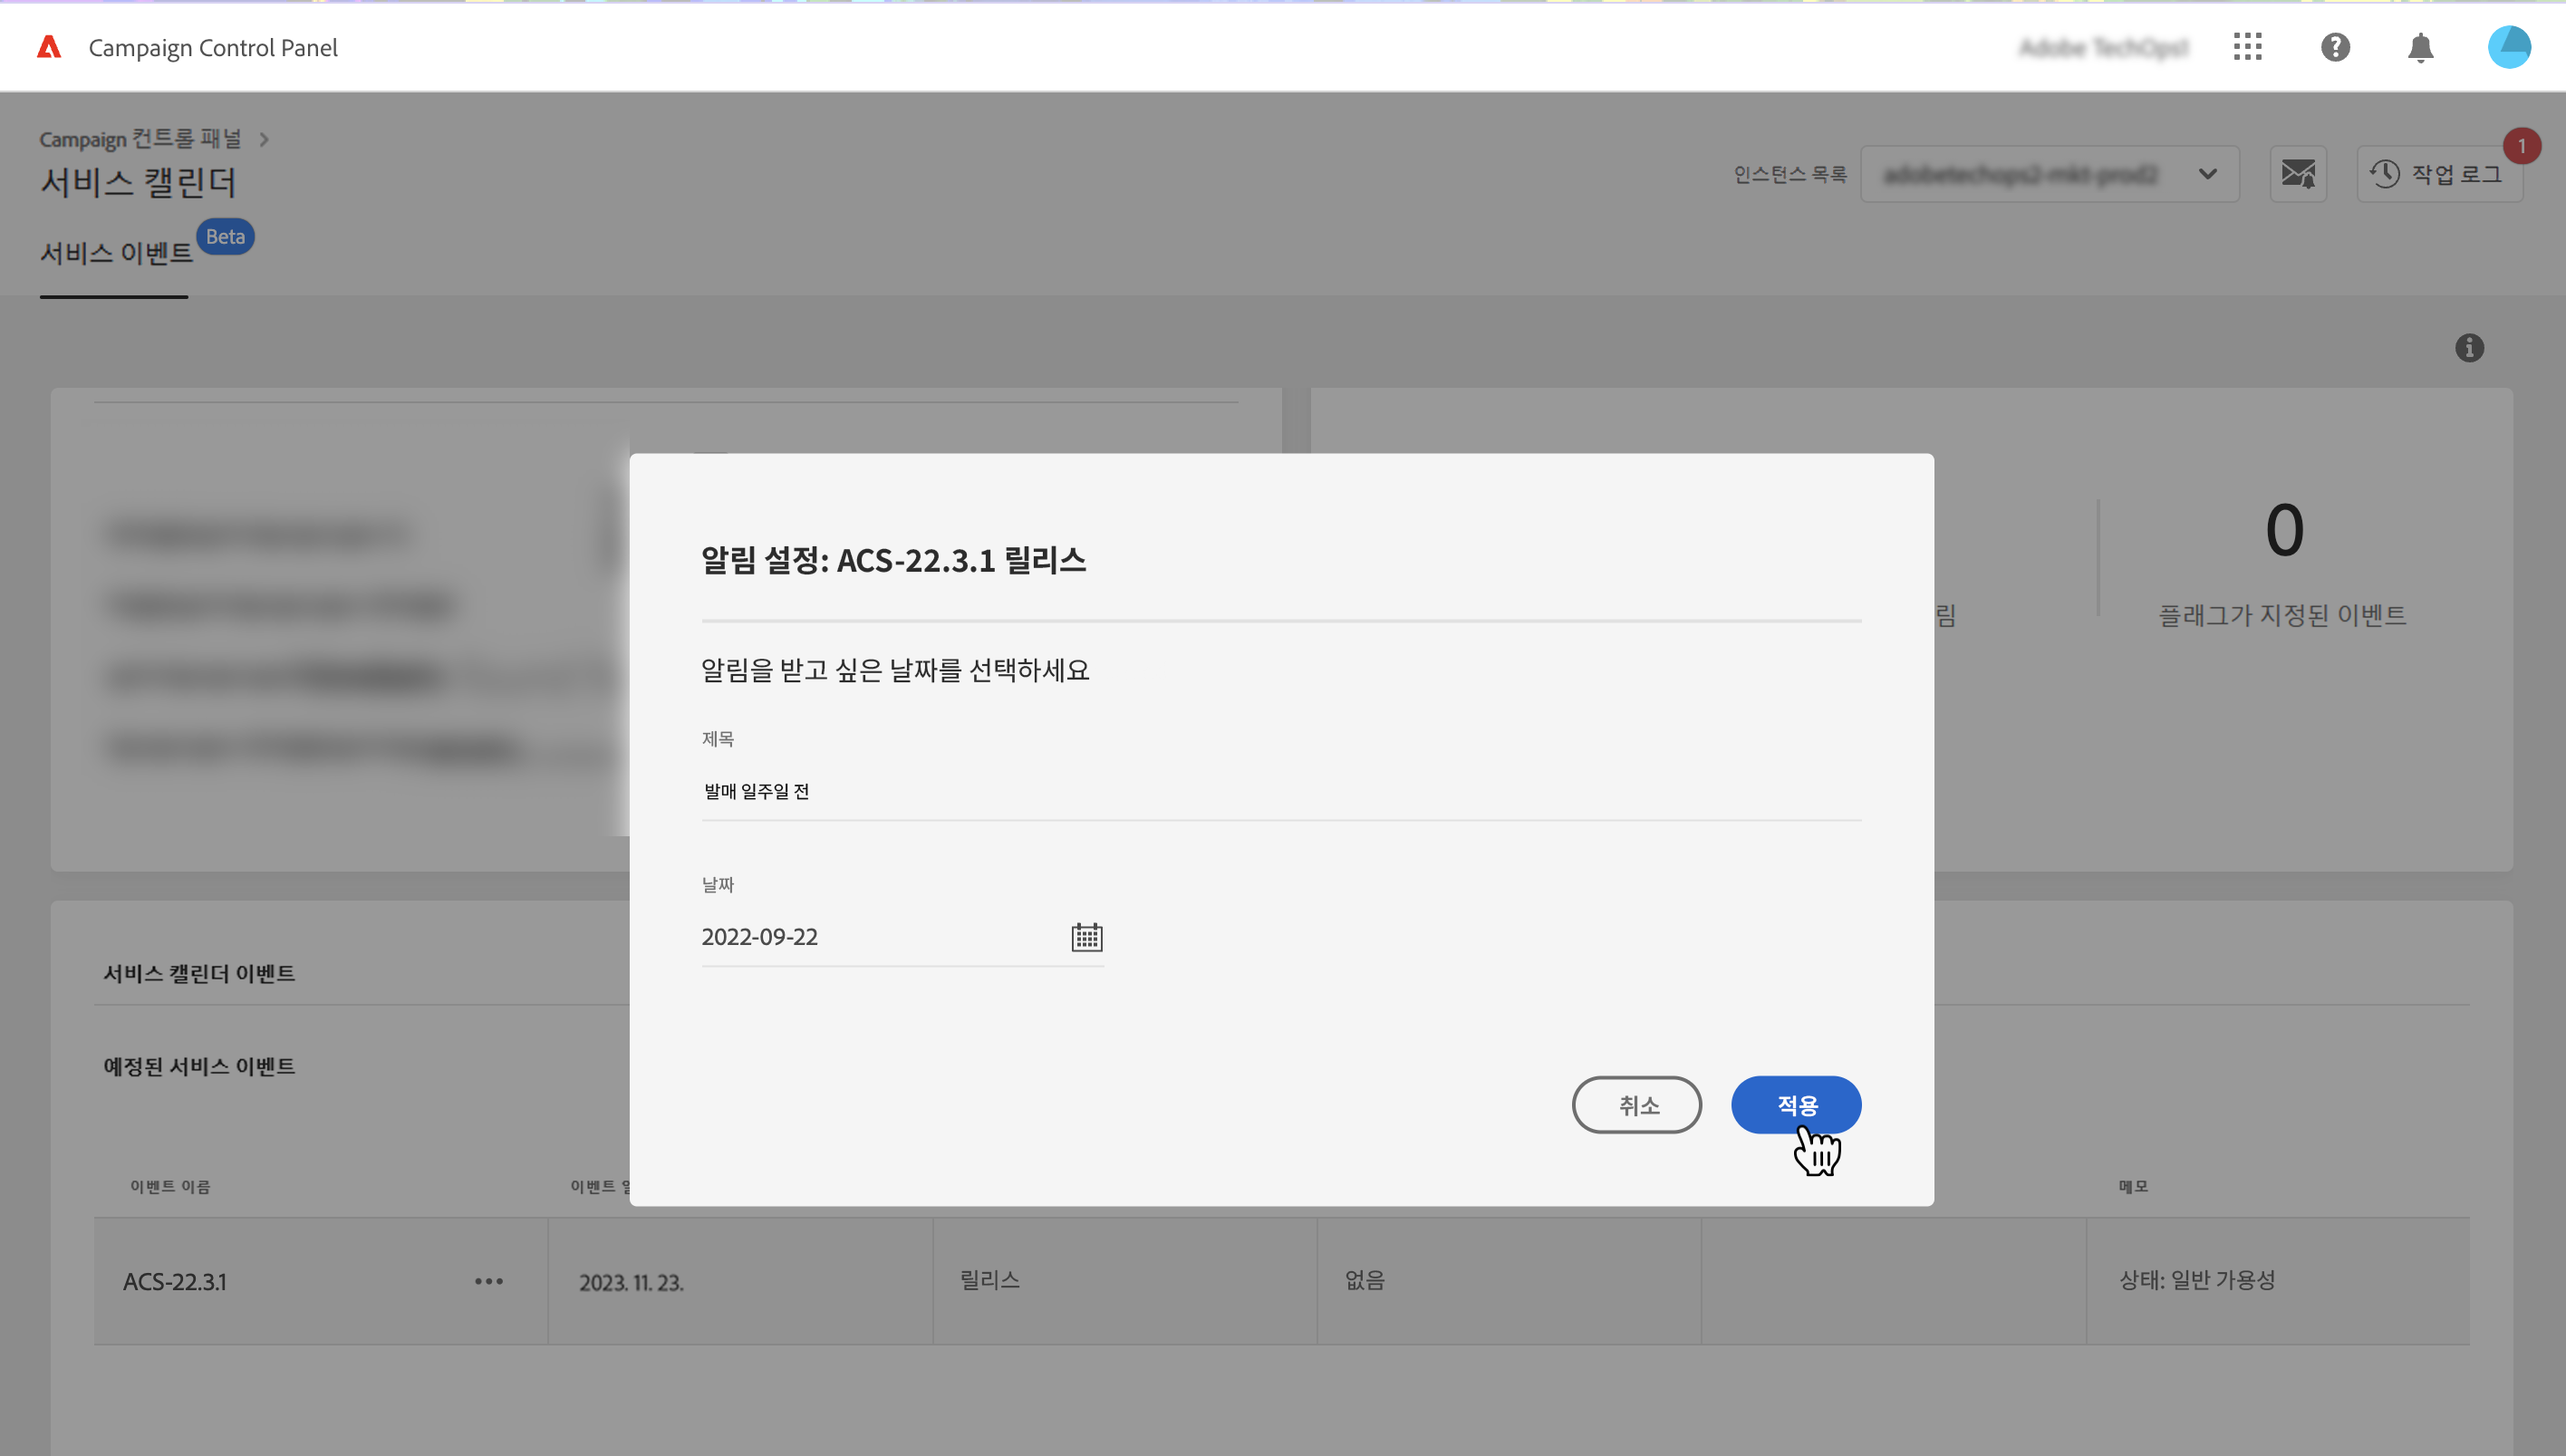Open the calendar date picker icon
2566x1456 pixels.
pyautogui.click(x=1086, y=937)
